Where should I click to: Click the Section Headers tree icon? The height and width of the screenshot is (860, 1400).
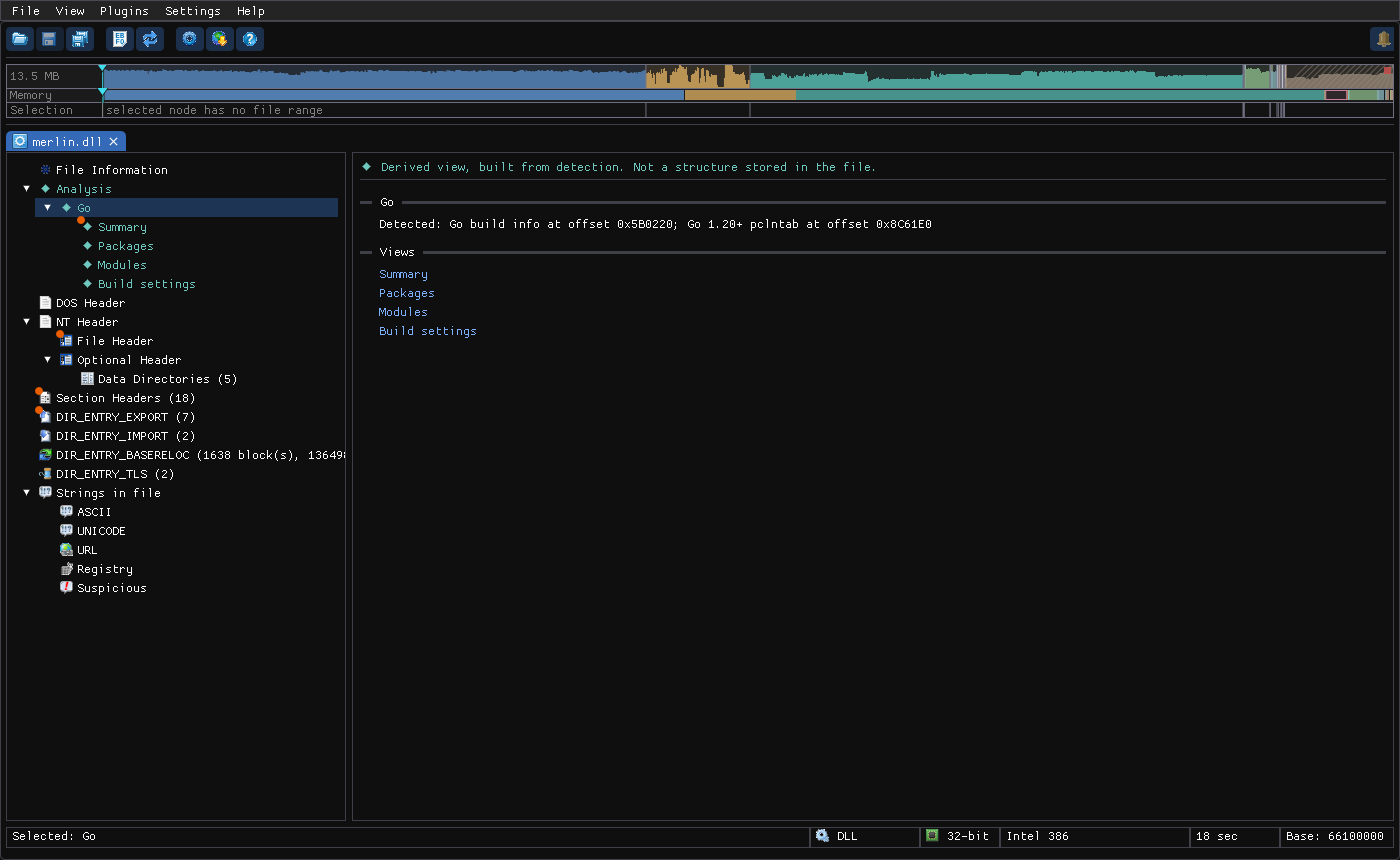coord(45,398)
